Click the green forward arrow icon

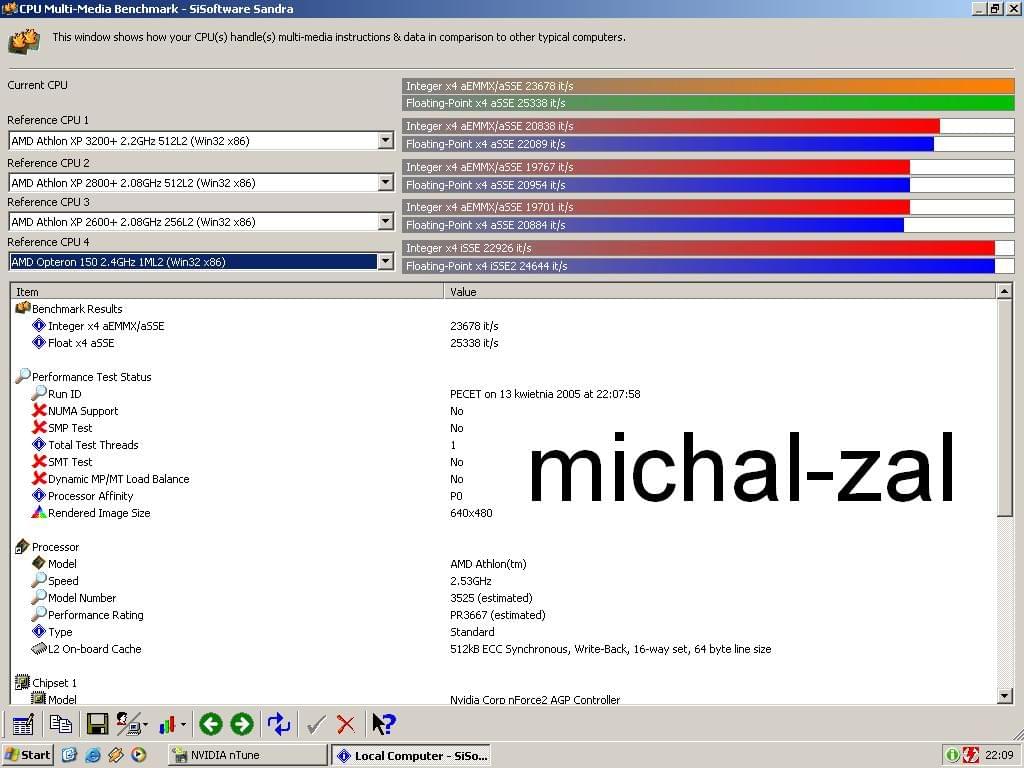pyautogui.click(x=242, y=724)
